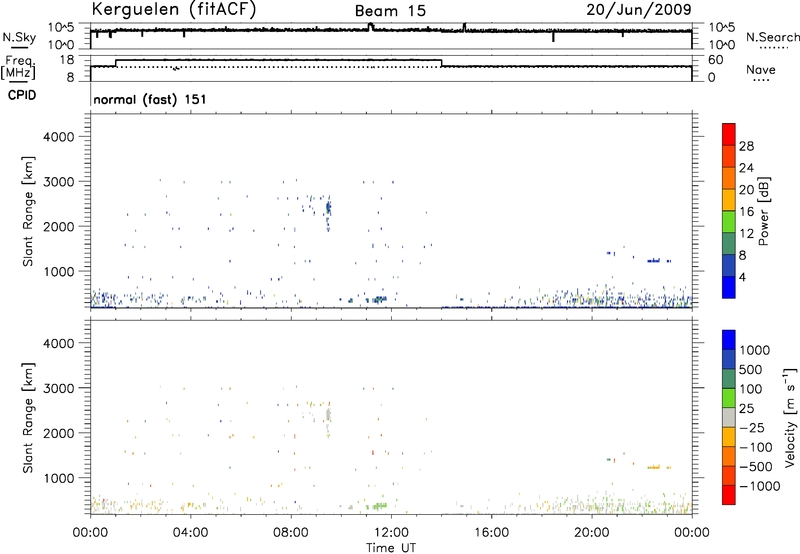Image resolution: width=800 pixels, height=554 pixels.
Task: Click the "Kerguelen (fitACF)" plot title
Action: 173,9
